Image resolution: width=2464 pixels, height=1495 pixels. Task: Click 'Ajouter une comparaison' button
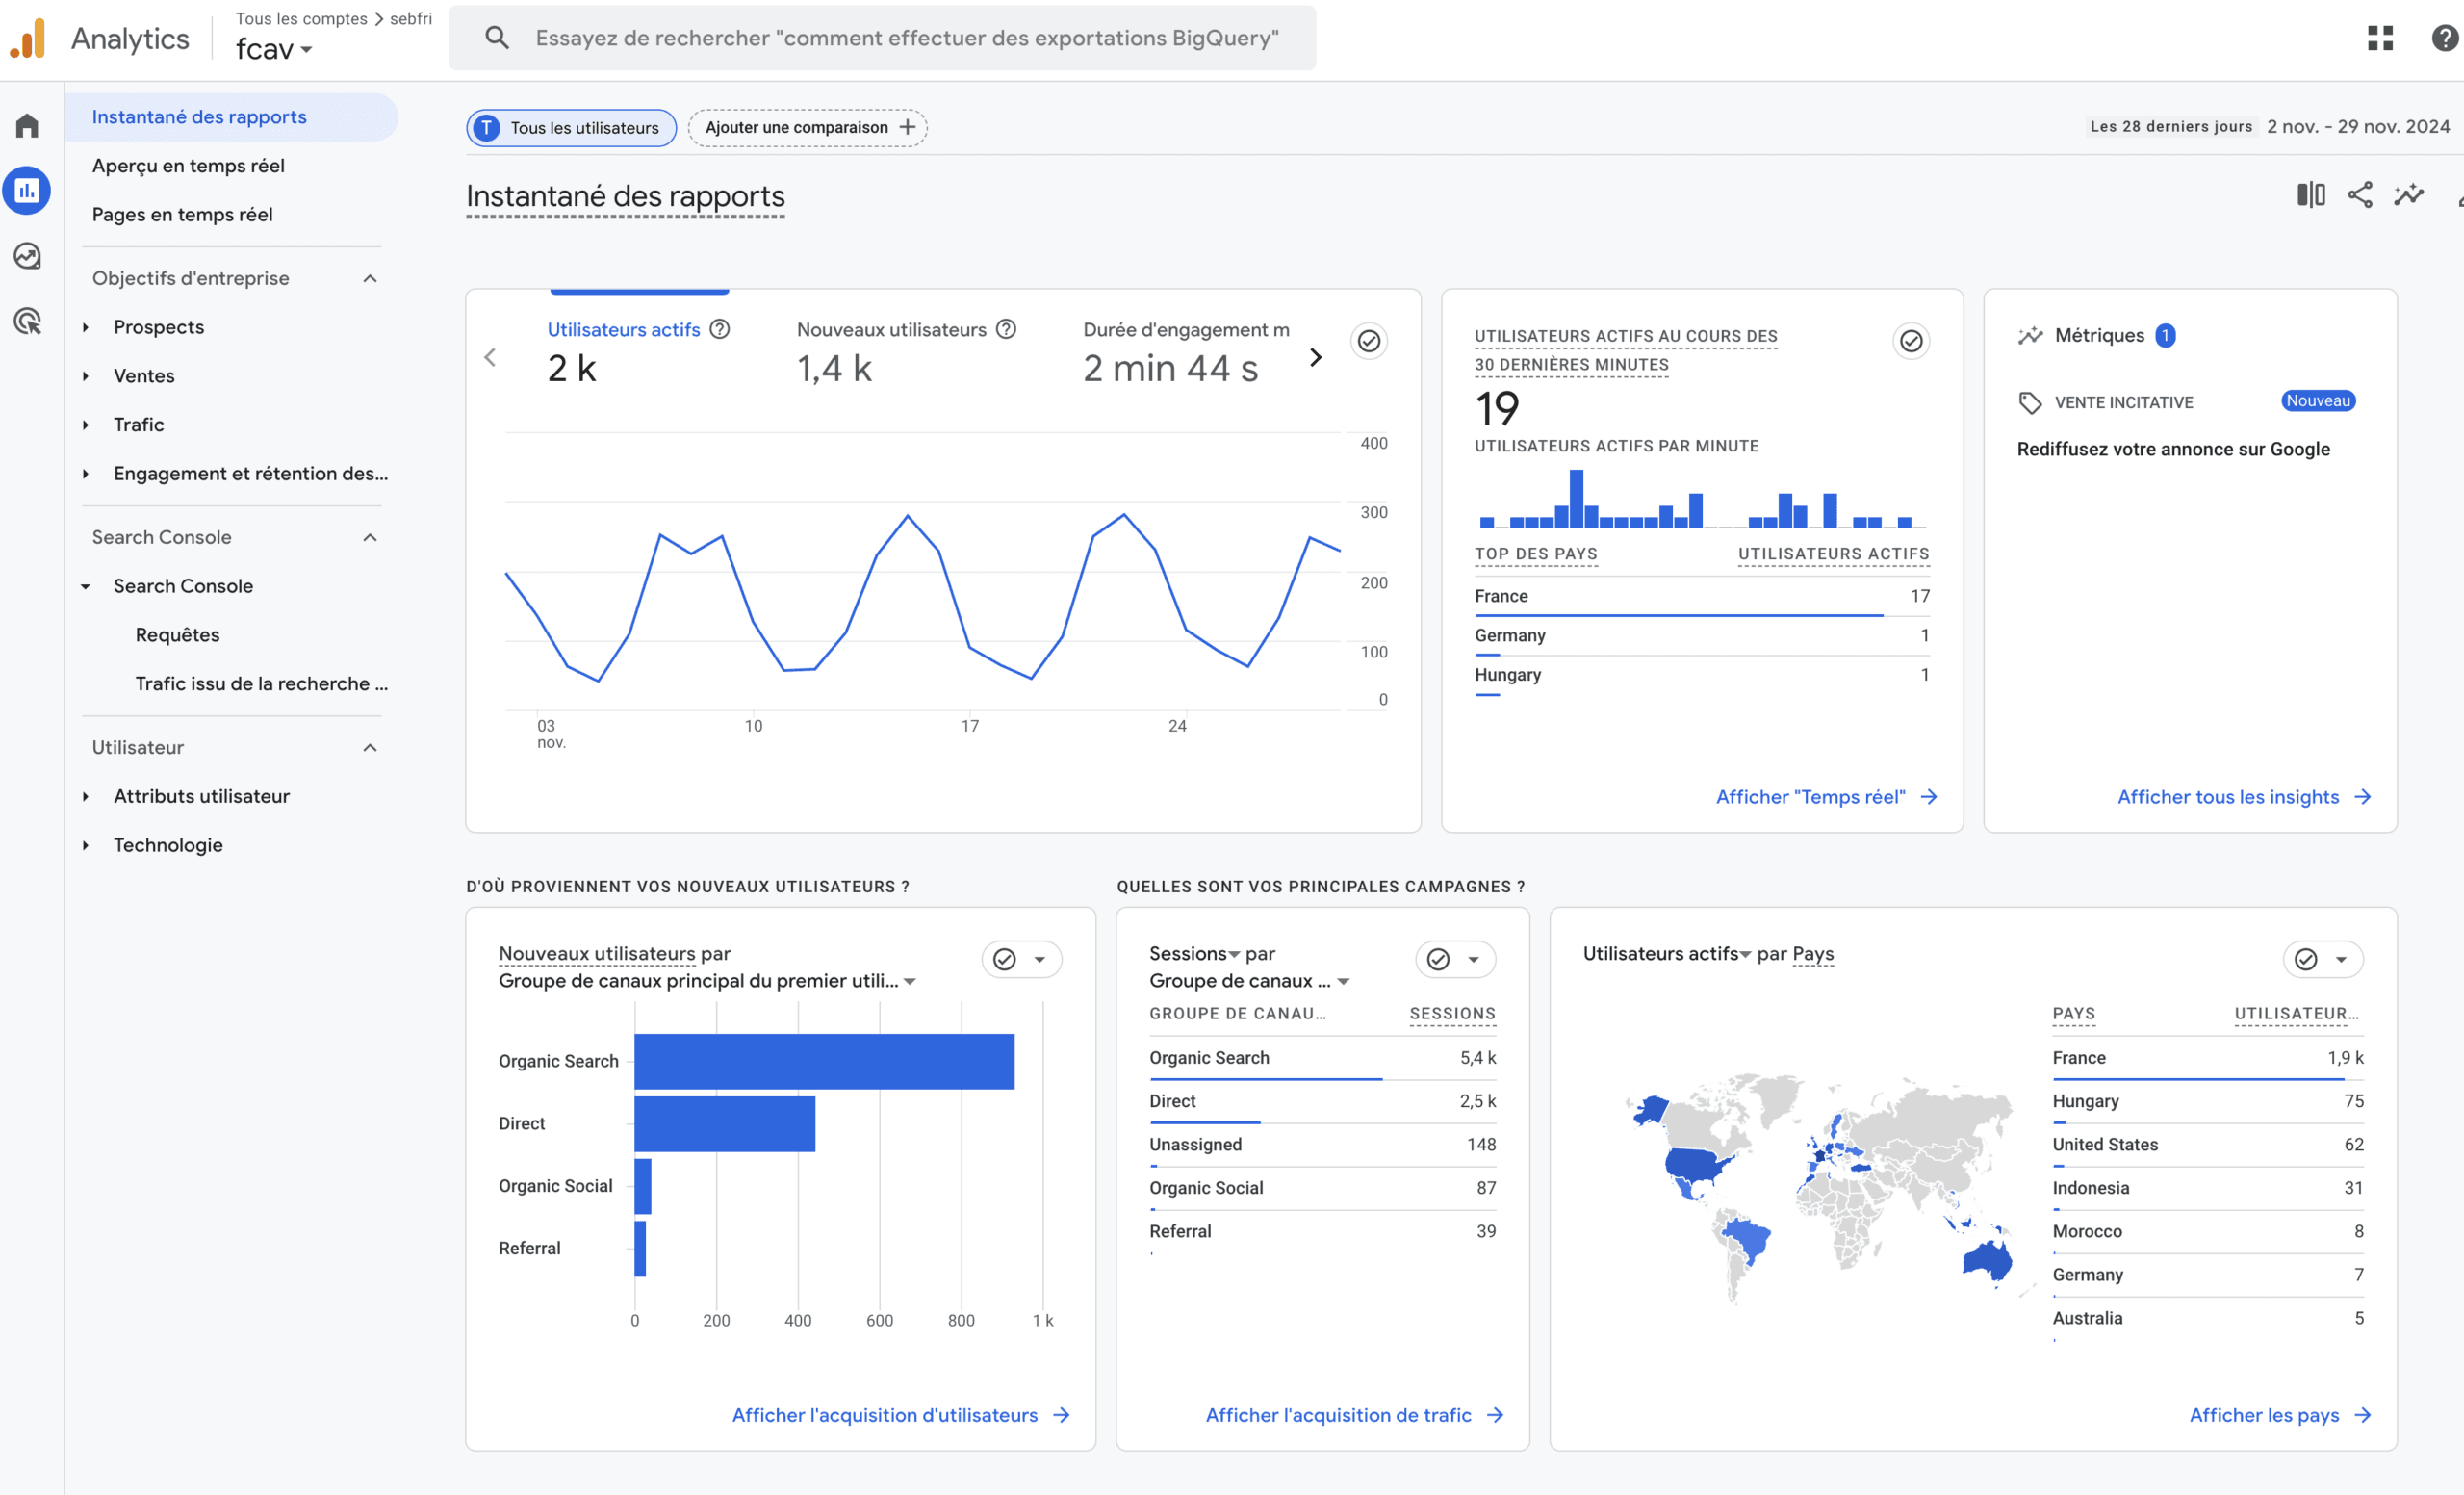pos(808,127)
